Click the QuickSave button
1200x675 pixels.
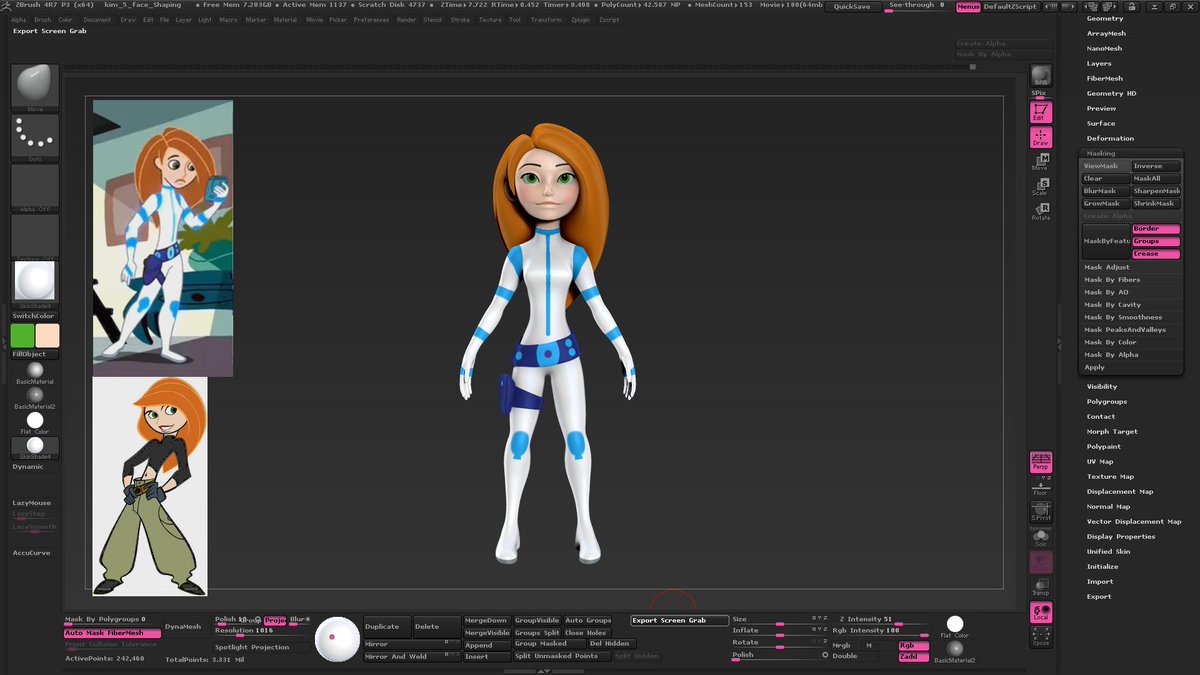(x=853, y=6)
